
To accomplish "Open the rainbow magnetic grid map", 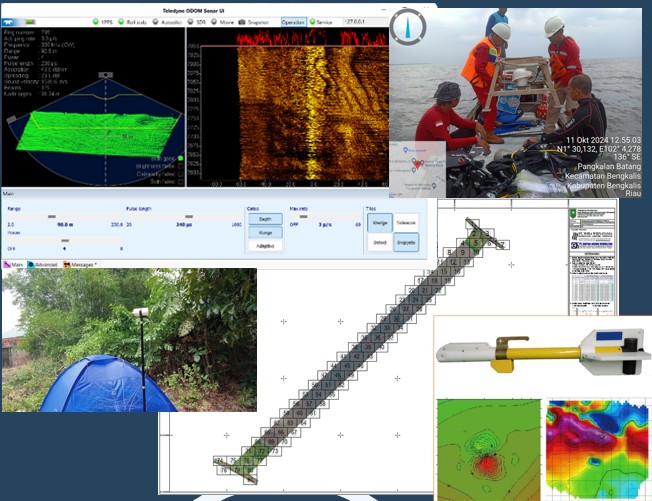I will pyautogui.click(x=597, y=449).
